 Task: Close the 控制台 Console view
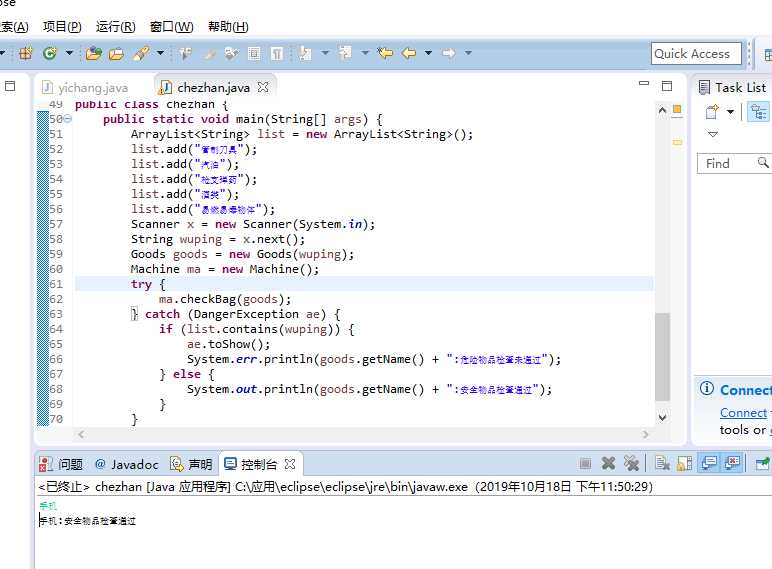pyautogui.click(x=290, y=464)
